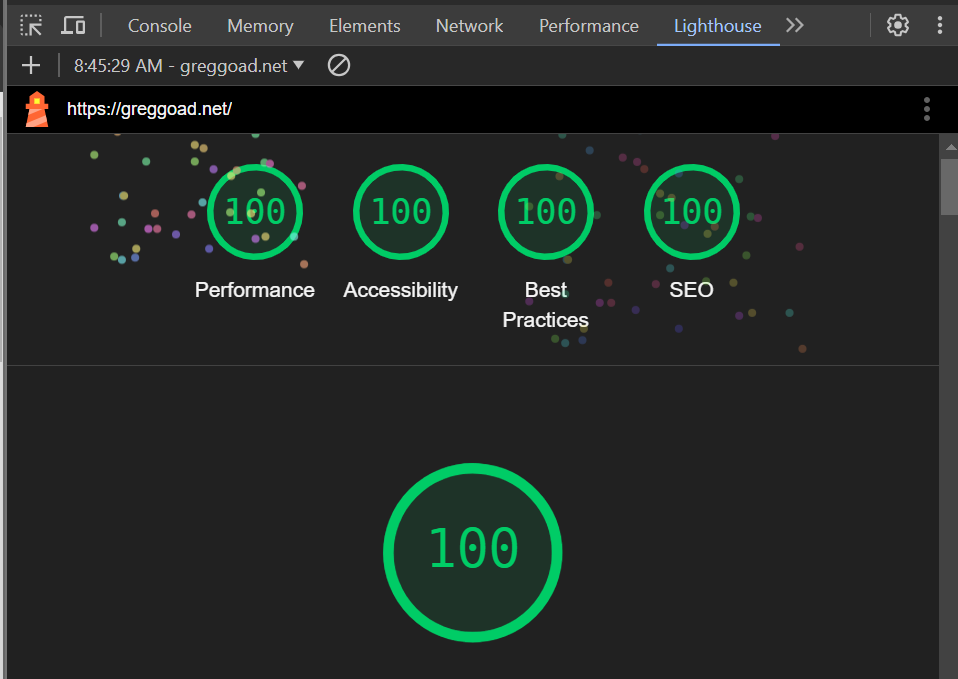958x679 pixels.
Task: Select the Inspect element tool
Action: point(31,24)
